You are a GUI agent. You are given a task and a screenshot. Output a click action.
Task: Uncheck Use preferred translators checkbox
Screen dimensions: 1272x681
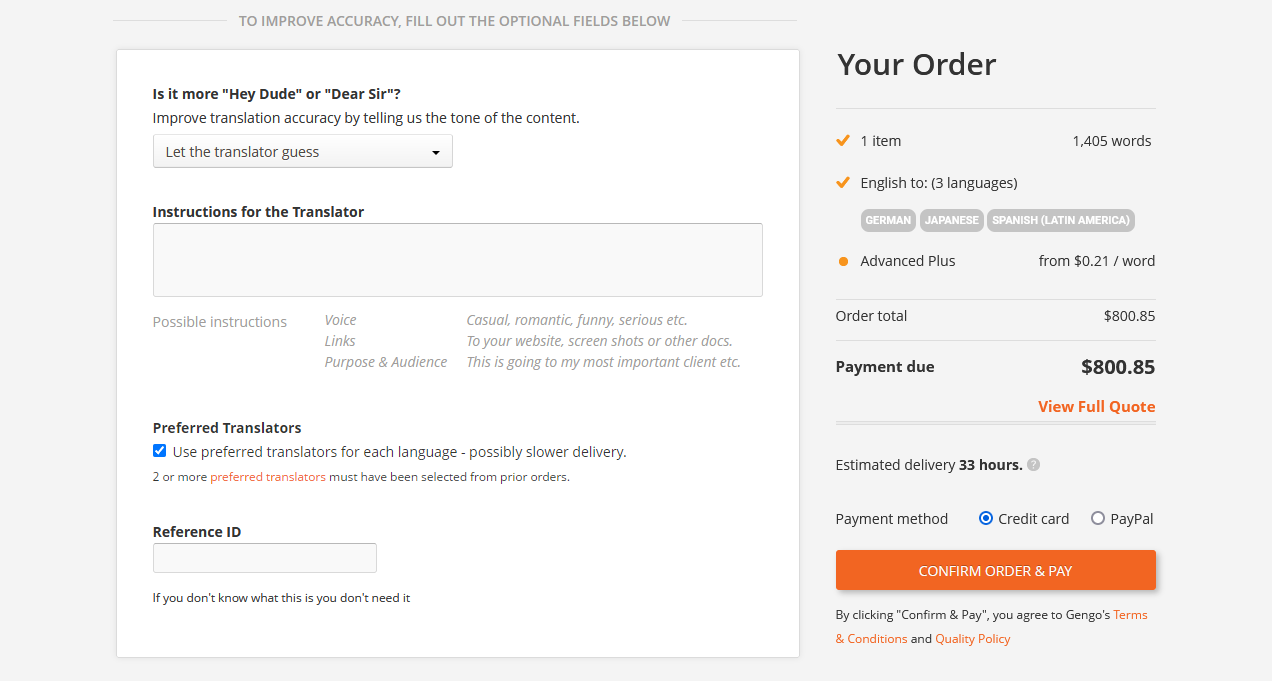click(x=160, y=451)
